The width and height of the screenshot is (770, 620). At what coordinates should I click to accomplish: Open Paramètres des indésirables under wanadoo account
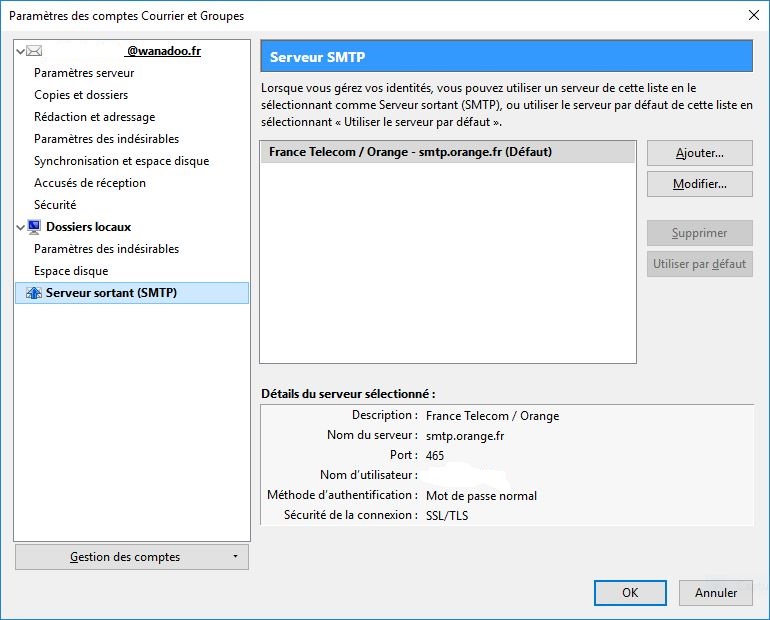coord(106,139)
